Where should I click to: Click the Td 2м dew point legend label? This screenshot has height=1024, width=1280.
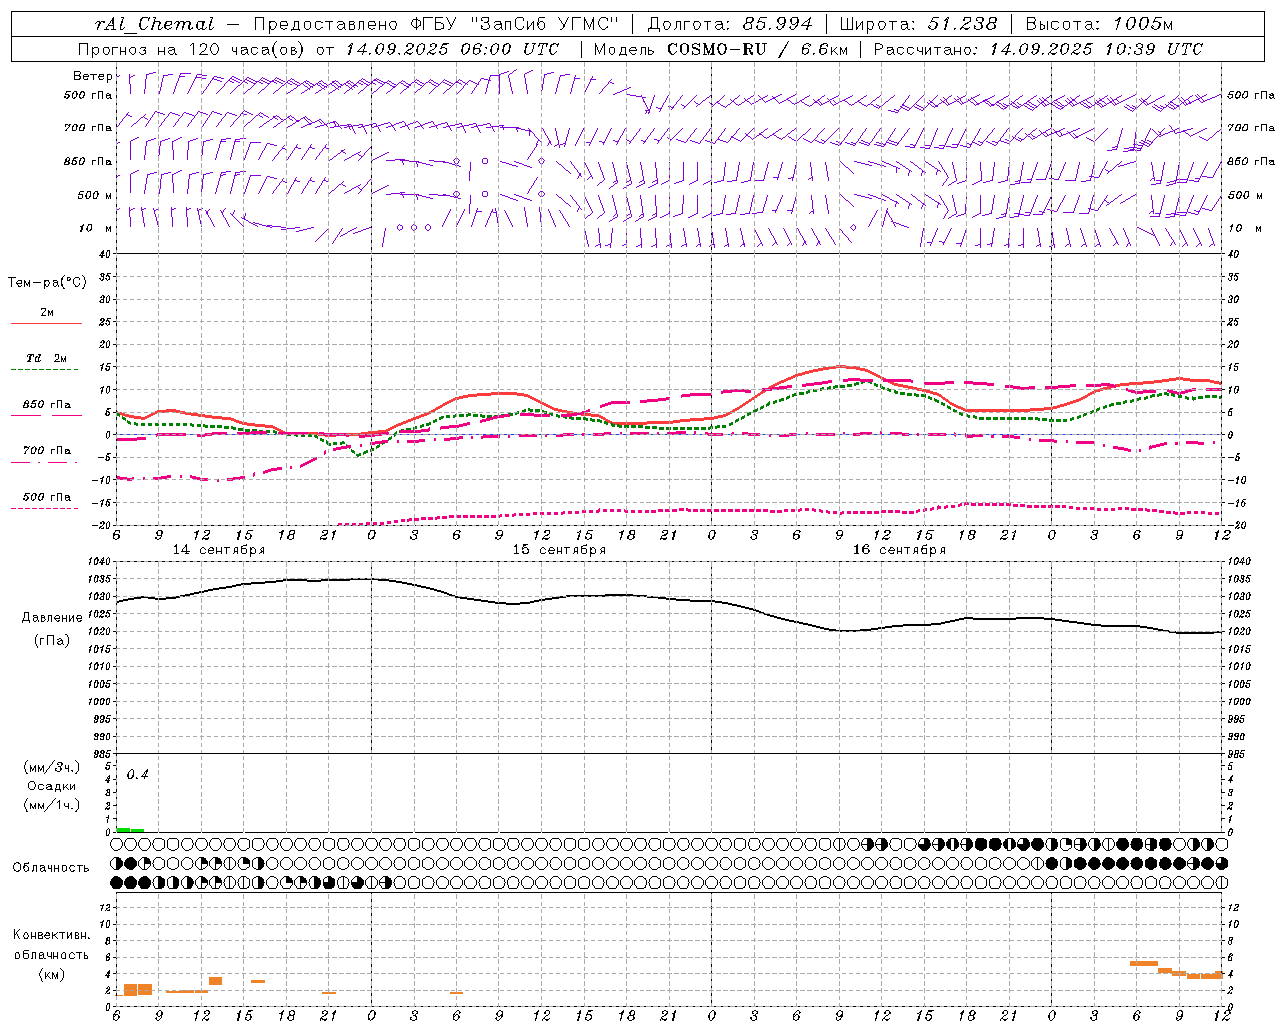point(47,358)
